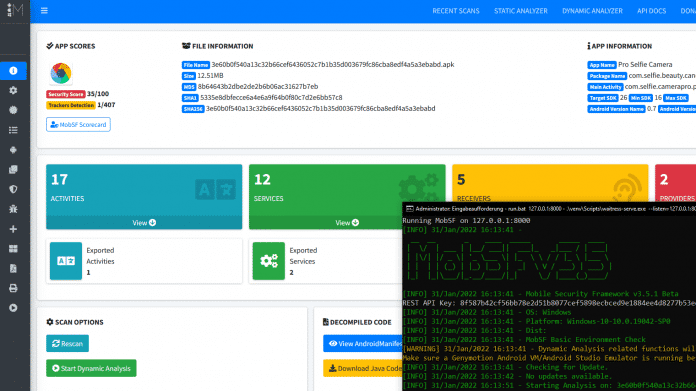
Task: Click the play circle icon in sidebar
Action: click(13, 308)
